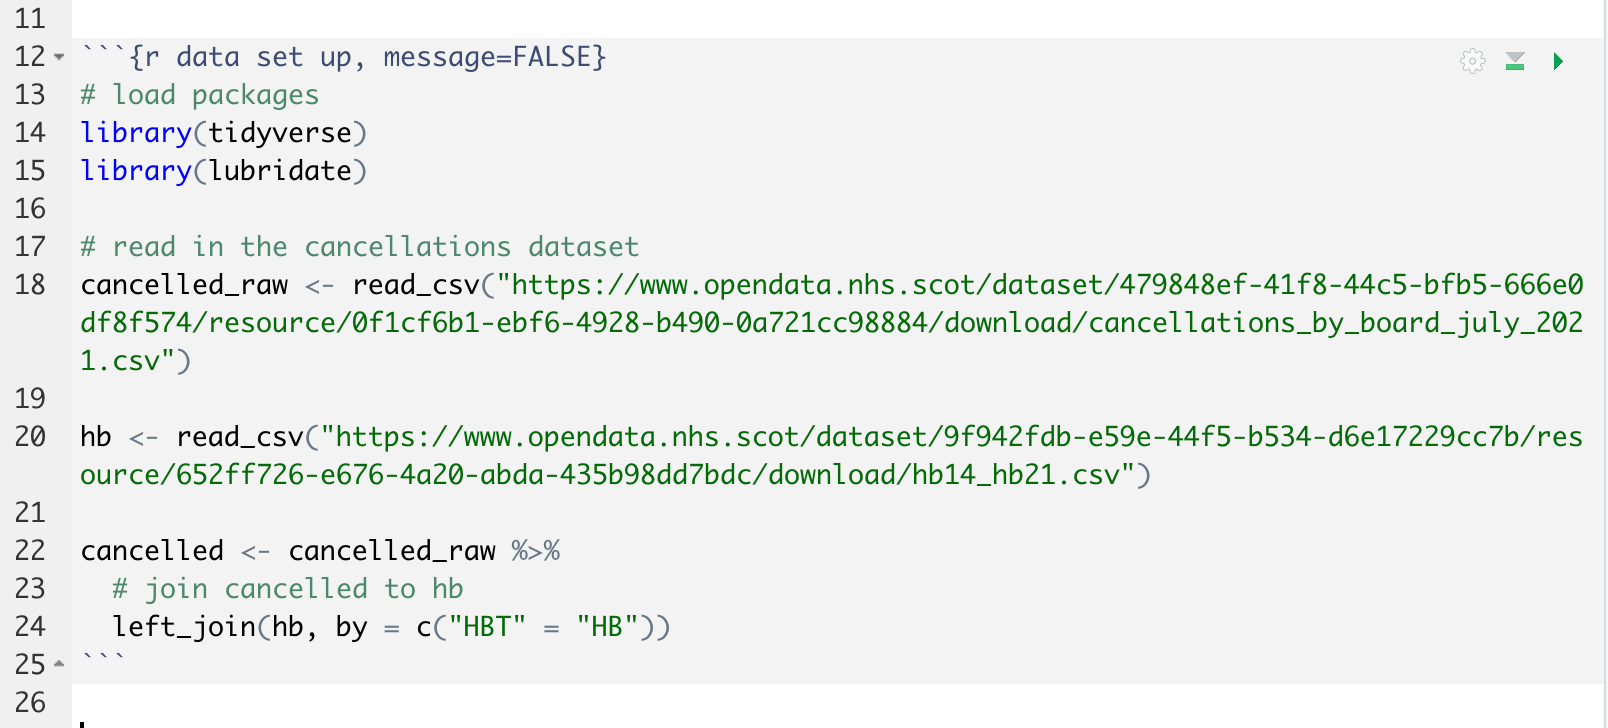Run all chunks above this one

tap(1515, 61)
